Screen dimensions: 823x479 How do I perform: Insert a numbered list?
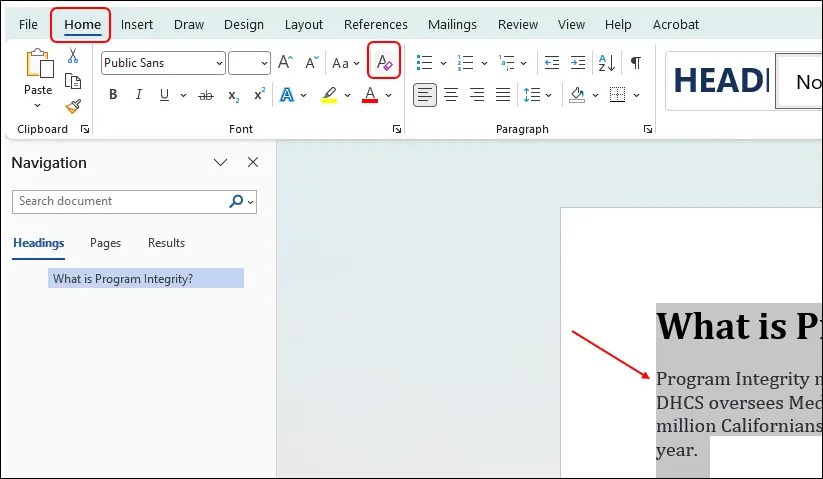(x=465, y=63)
